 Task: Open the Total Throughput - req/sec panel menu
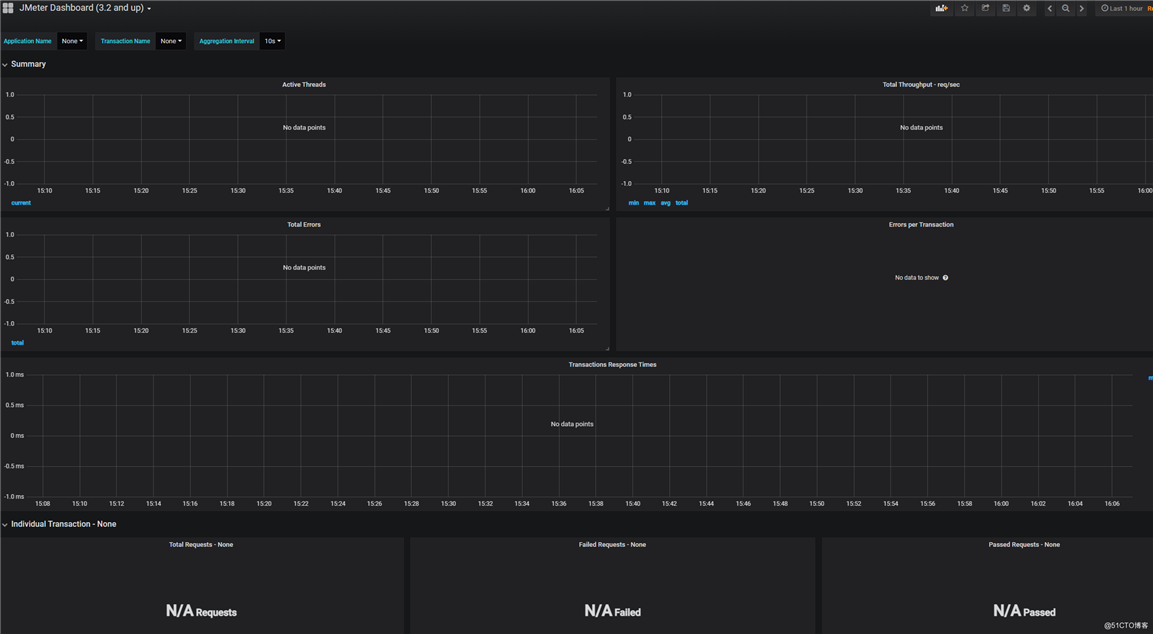pyautogui.click(x=921, y=85)
